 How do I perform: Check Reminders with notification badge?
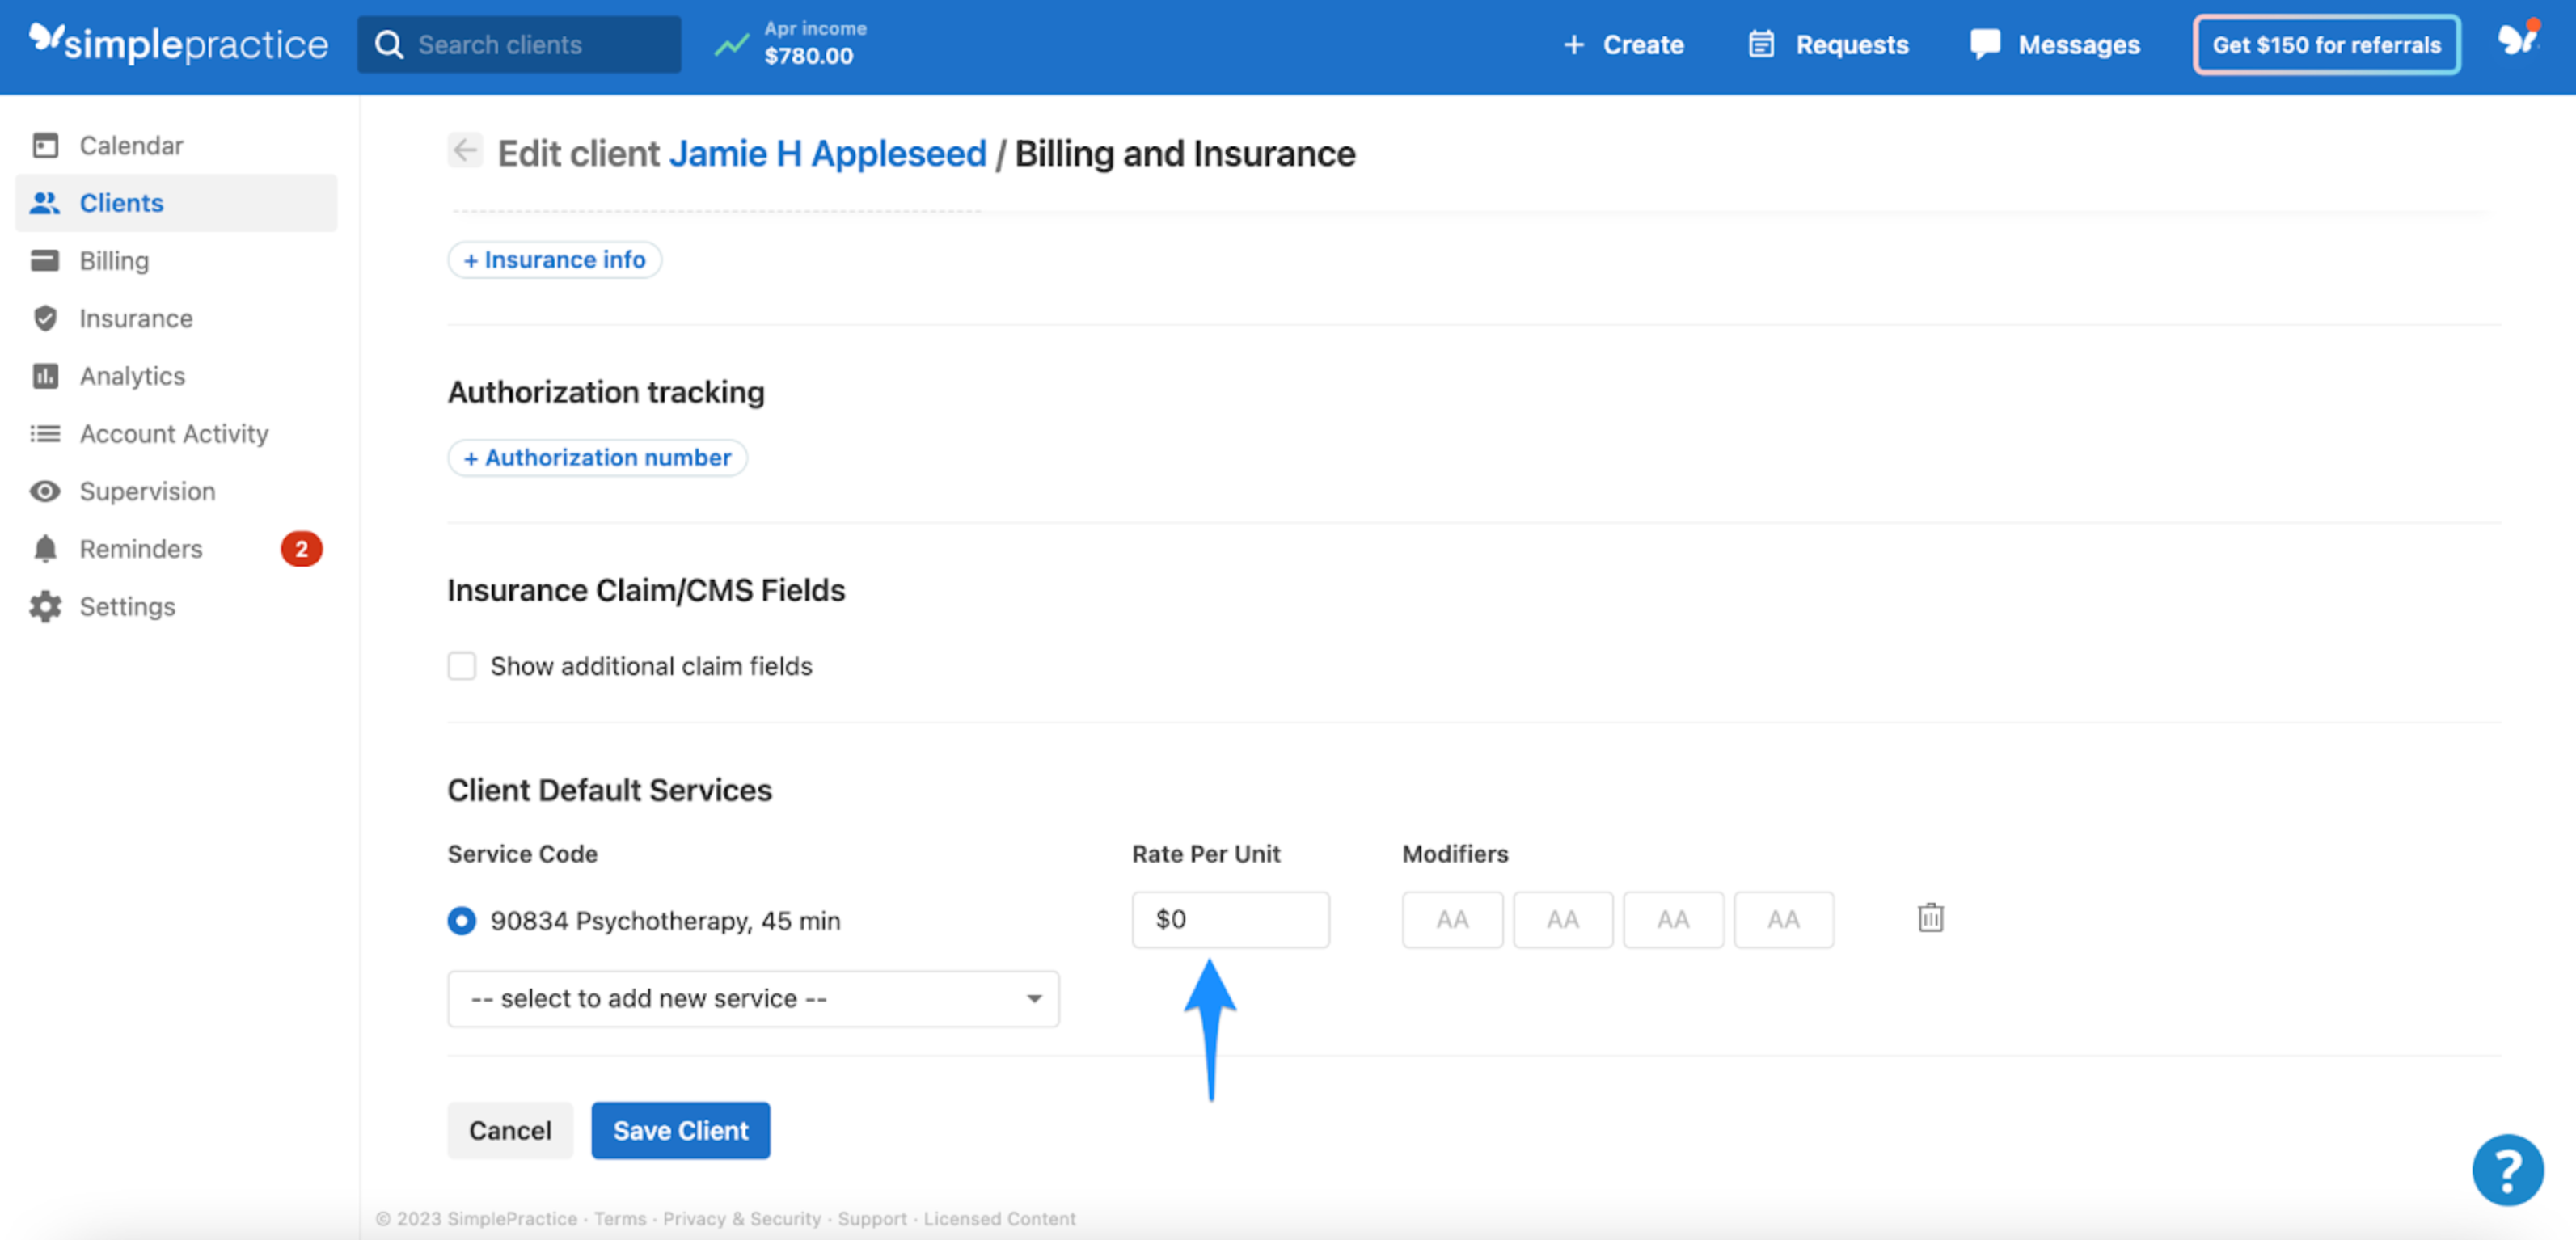pyautogui.click(x=140, y=548)
